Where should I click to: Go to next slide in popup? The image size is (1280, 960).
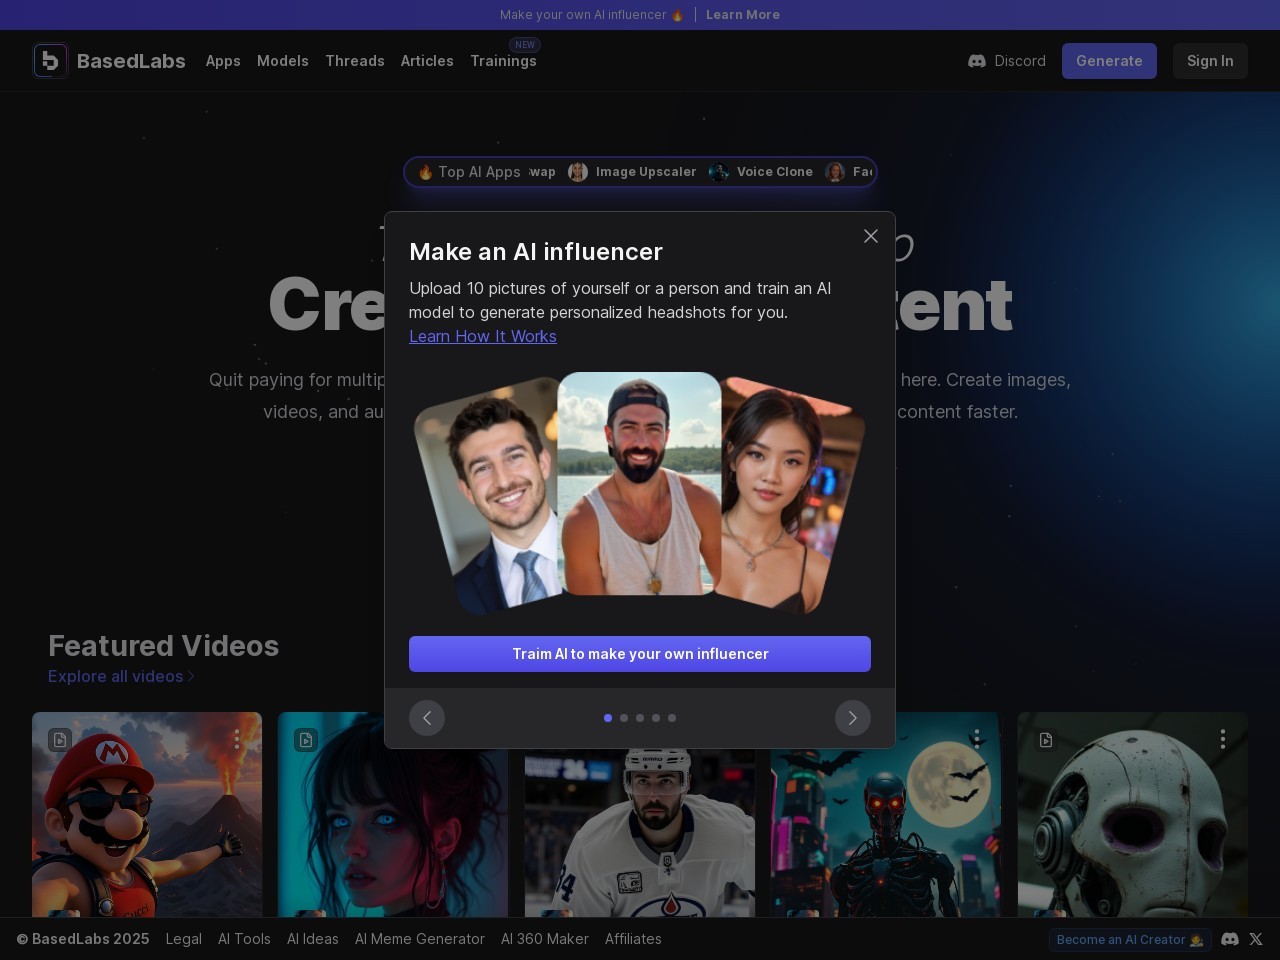pyautogui.click(x=852, y=718)
